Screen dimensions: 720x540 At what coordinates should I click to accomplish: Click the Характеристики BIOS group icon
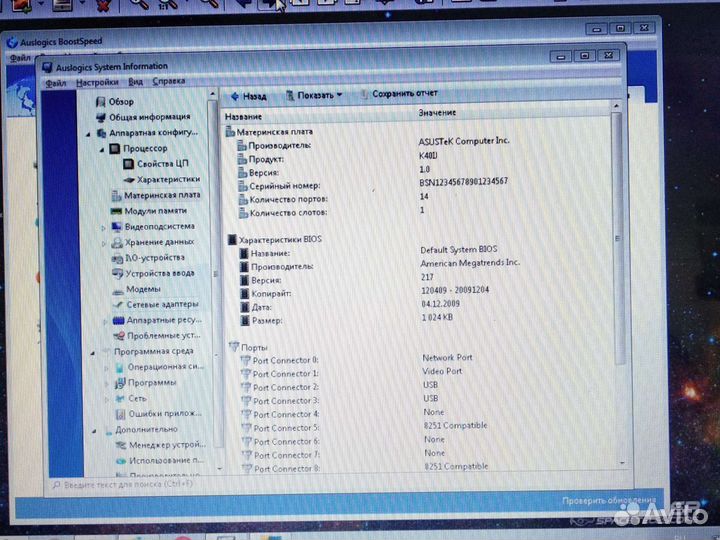tap(232, 240)
